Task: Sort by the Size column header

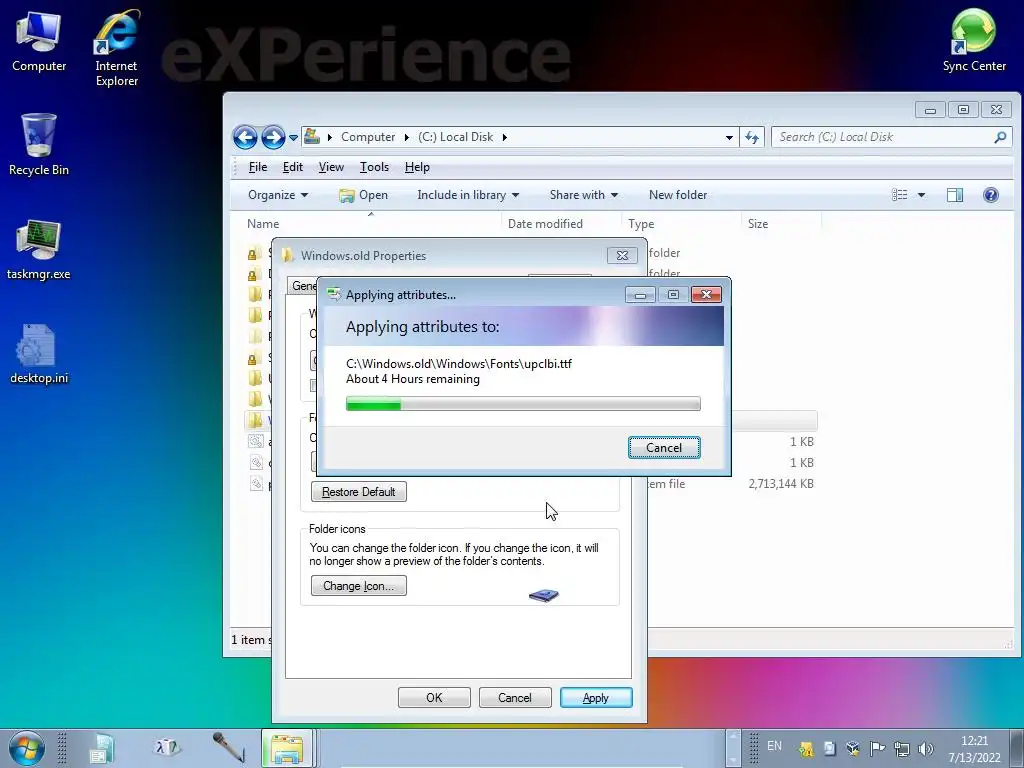Action: (x=781, y=223)
